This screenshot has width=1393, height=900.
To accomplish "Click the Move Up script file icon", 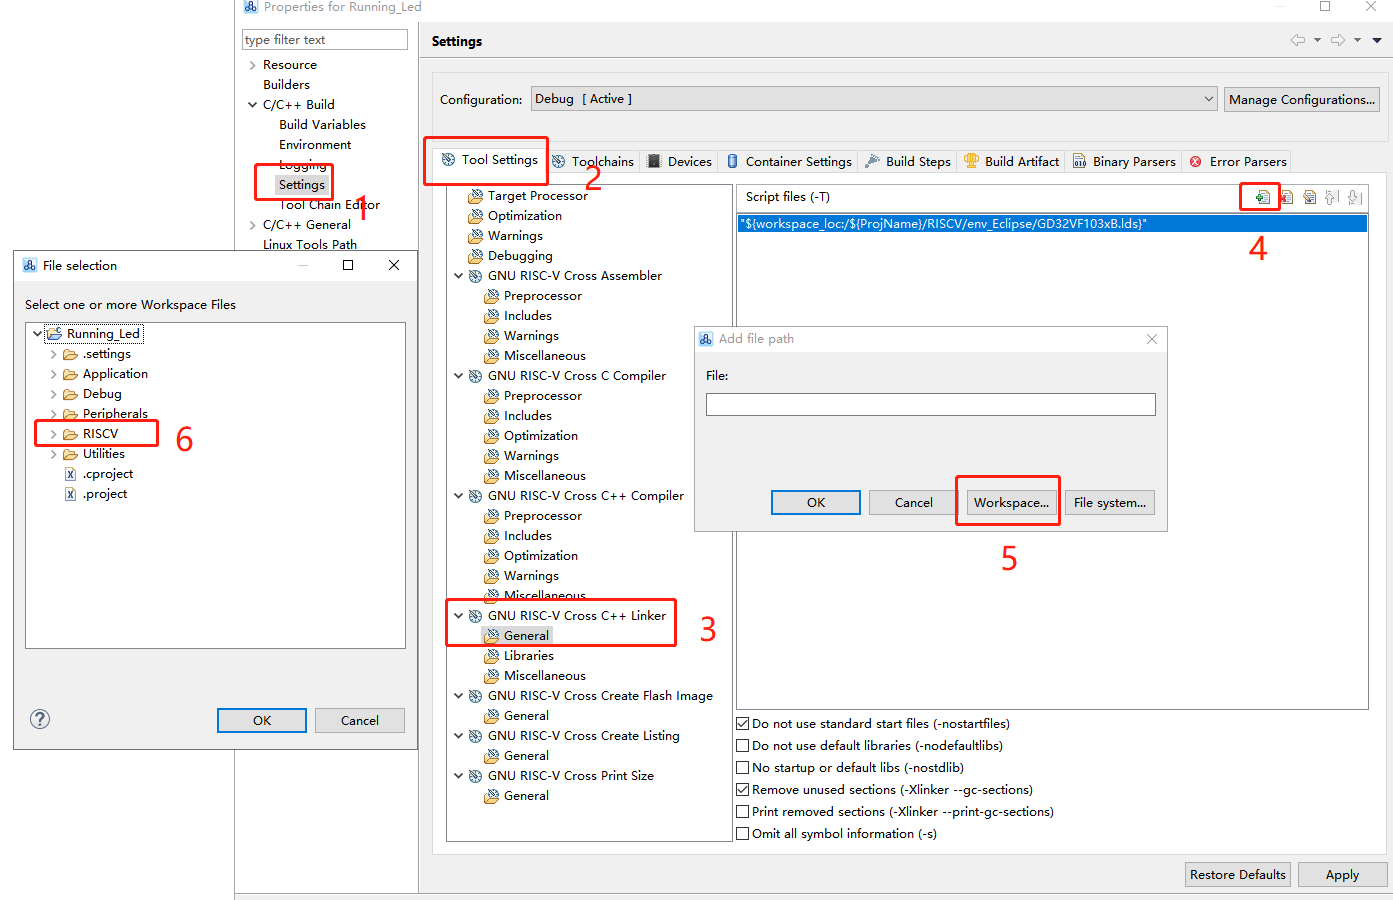I will (x=1332, y=197).
